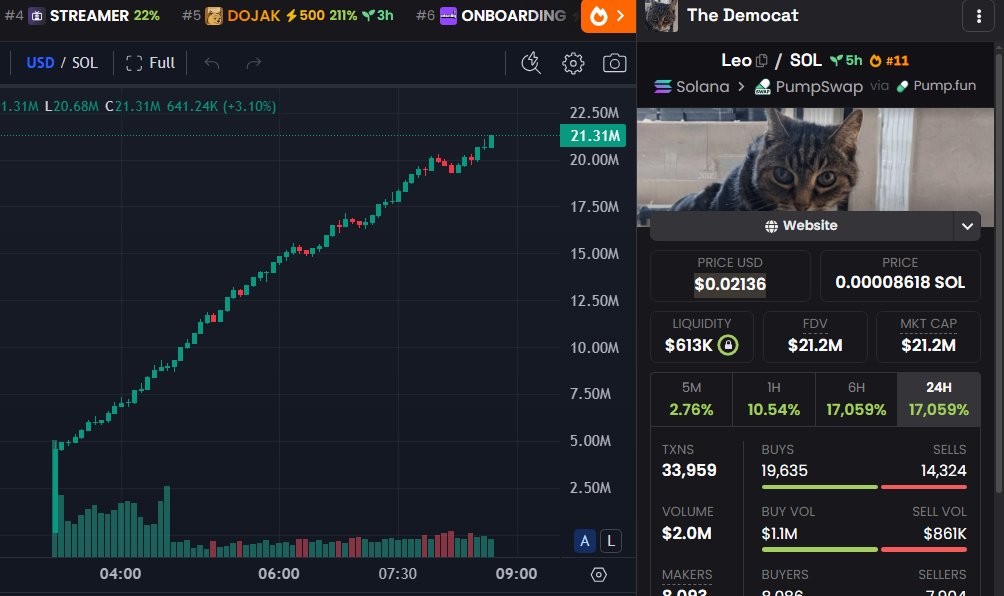Open chart time zone target icon
Screen dimensions: 1004x596
click(599, 574)
